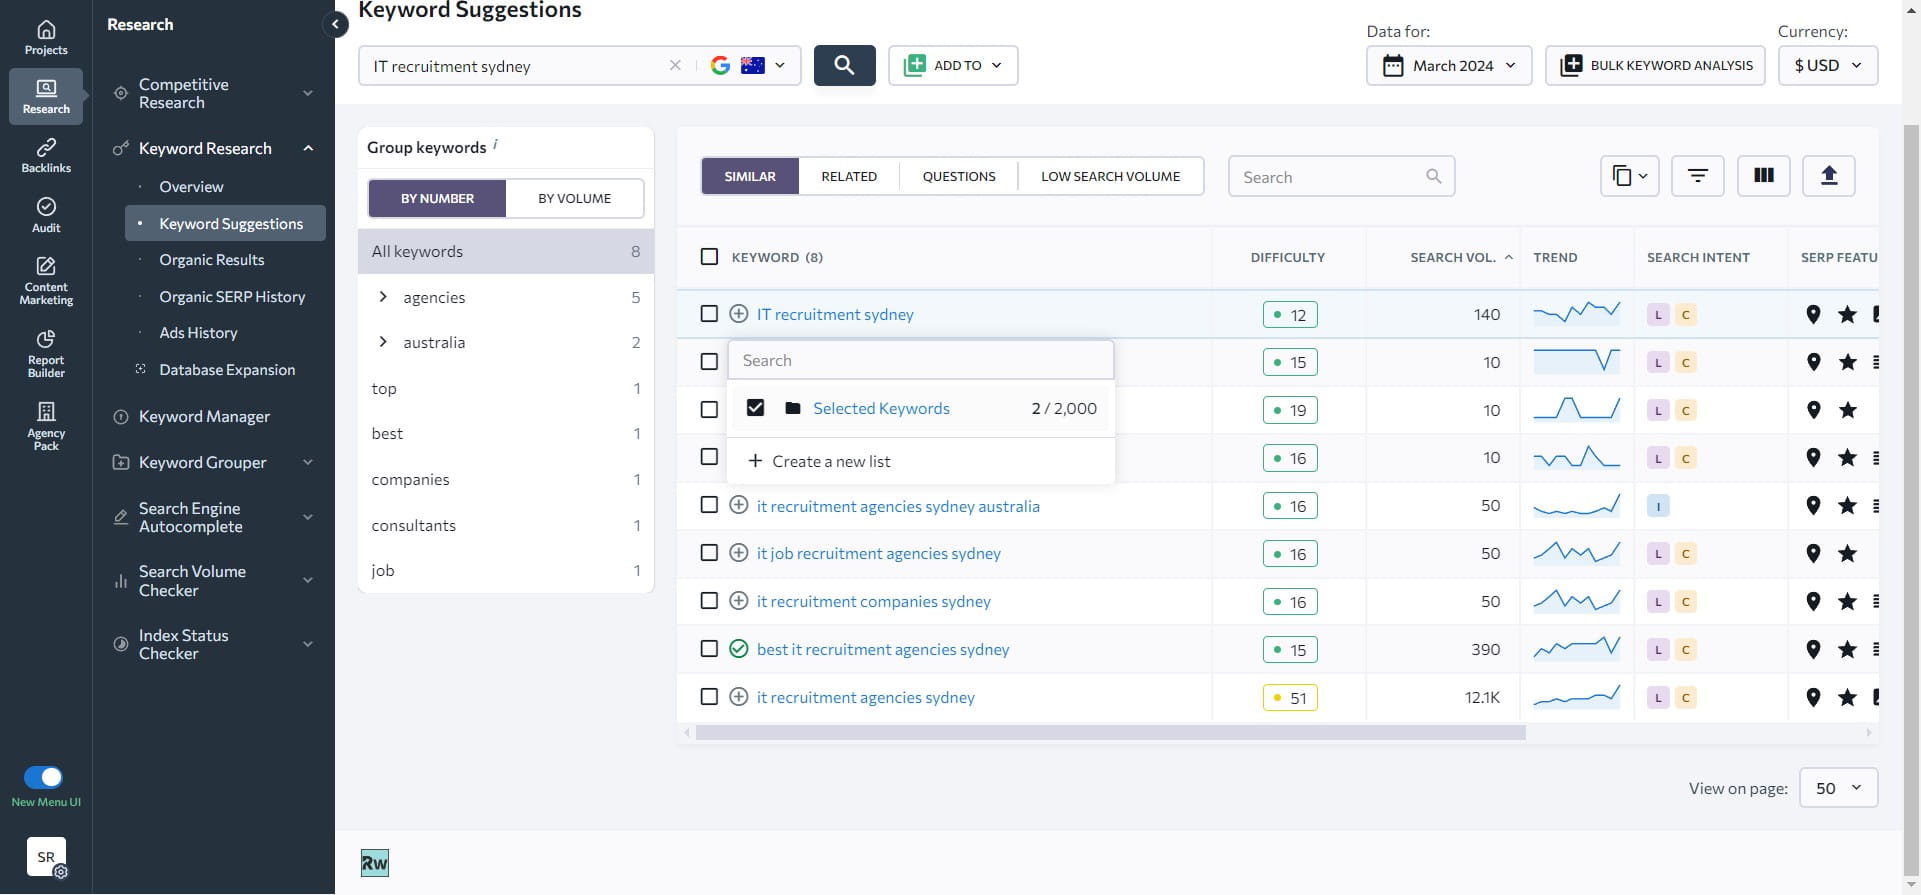The image size is (1921, 895).
Task: Group keywords BY VOLUME
Action: (574, 198)
